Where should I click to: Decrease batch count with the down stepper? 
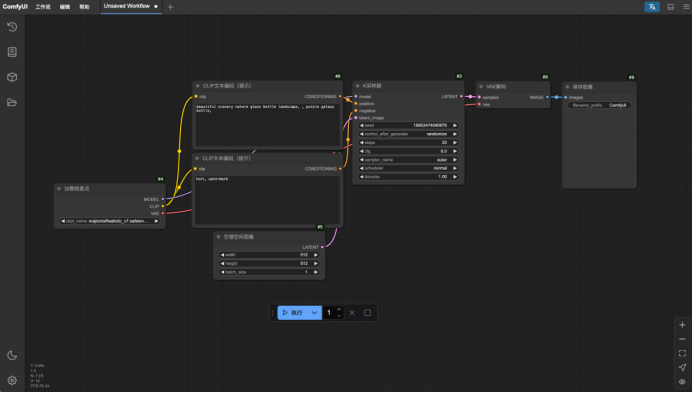click(339, 316)
